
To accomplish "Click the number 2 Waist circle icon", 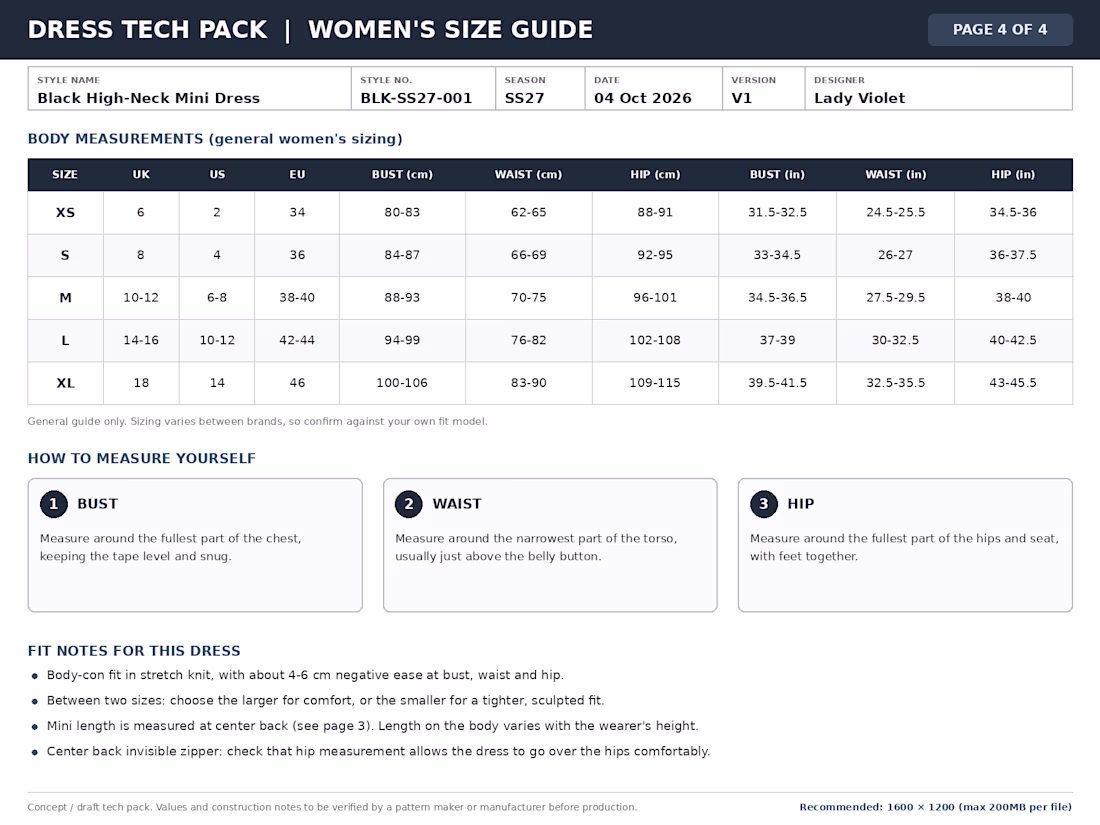I will [x=409, y=504].
